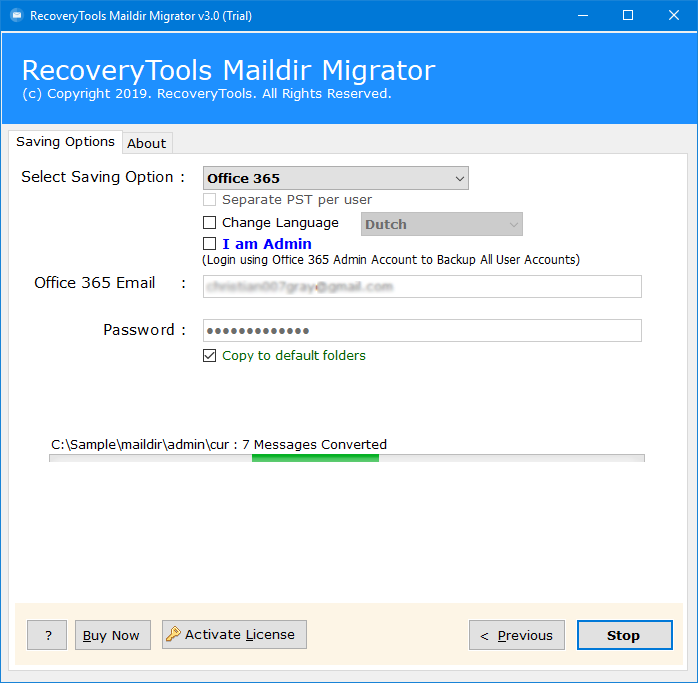698x683 pixels.
Task: Maximize the Maildir Migrator window
Action: pos(628,16)
